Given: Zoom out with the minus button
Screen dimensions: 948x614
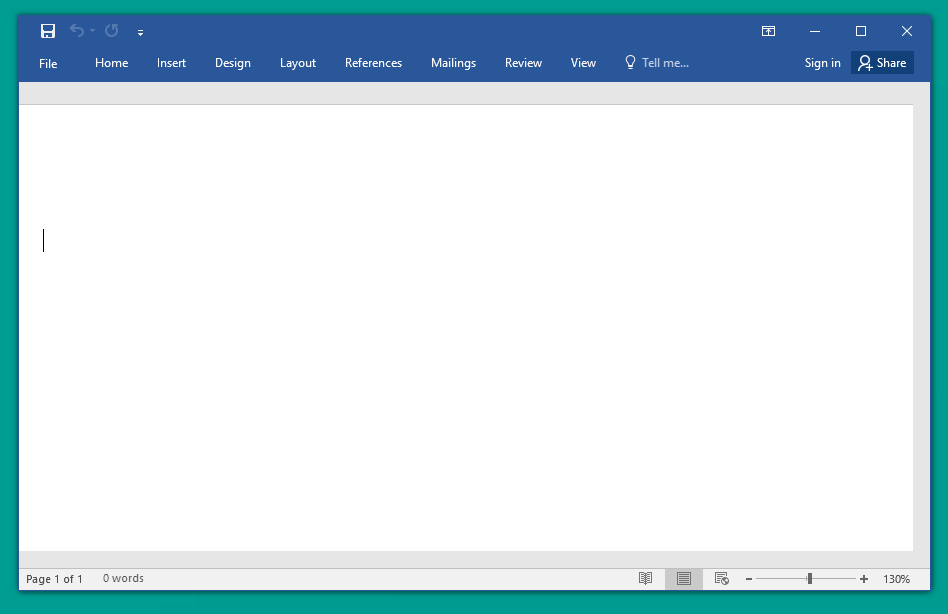Looking at the screenshot, I should click(748, 579).
